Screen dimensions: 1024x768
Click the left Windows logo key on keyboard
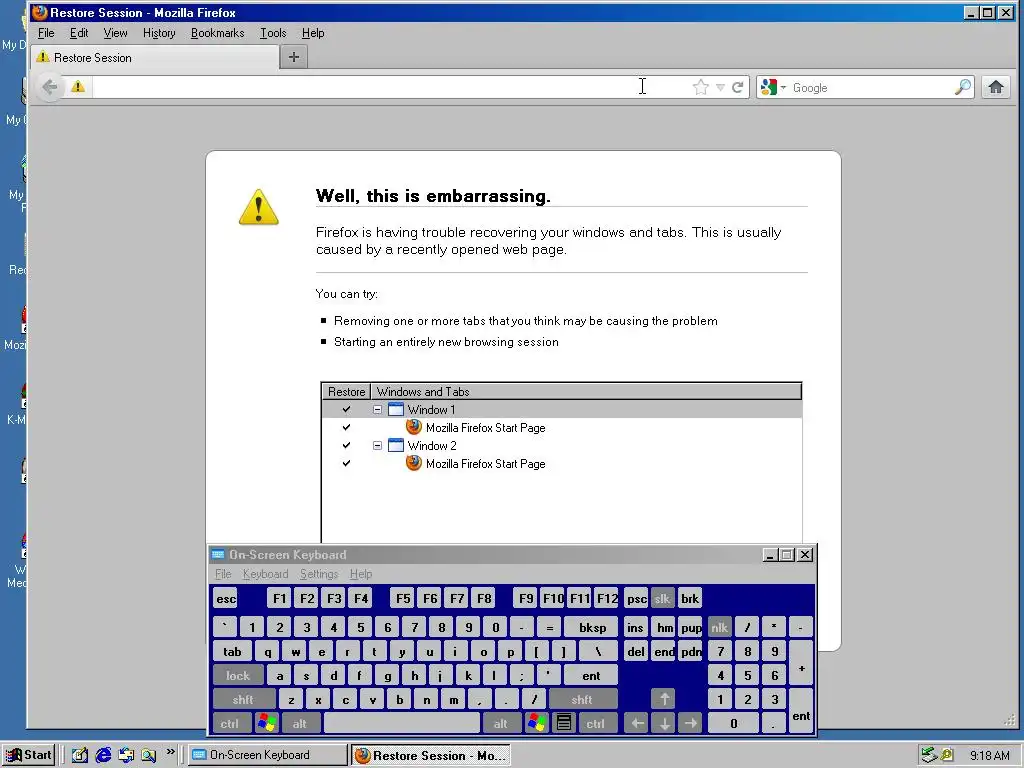(x=267, y=723)
